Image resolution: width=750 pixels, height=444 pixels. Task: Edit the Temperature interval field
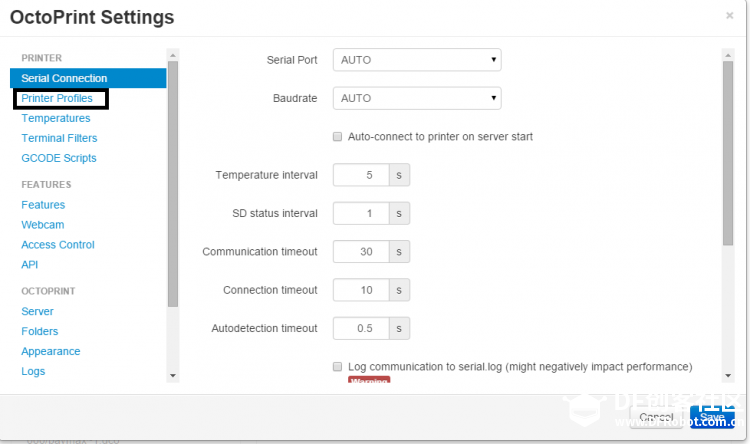point(361,175)
